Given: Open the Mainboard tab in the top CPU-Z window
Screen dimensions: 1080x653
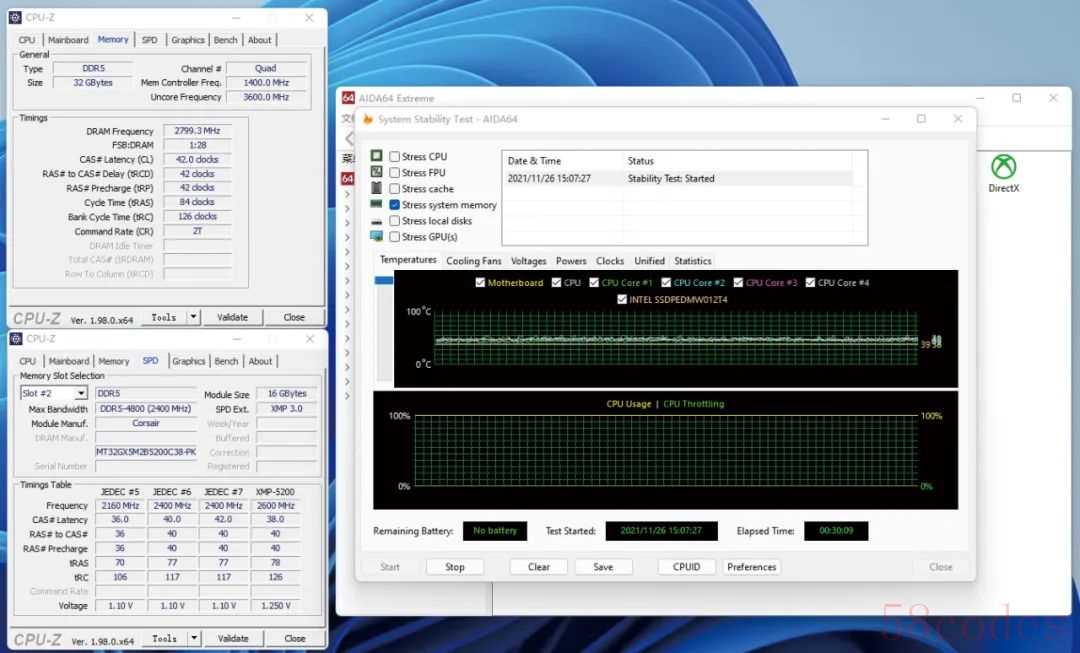Looking at the screenshot, I should (68, 40).
